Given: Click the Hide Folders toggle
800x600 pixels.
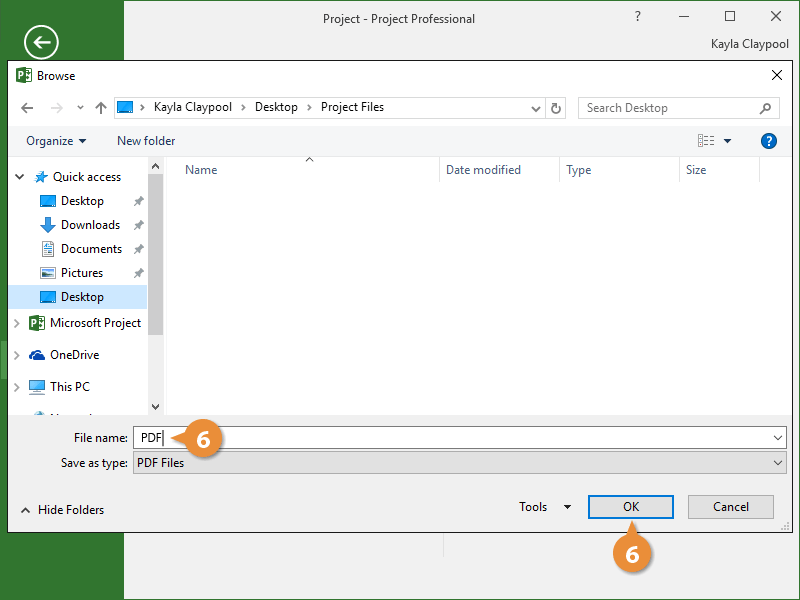Looking at the screenshot, I should (62, 510).
